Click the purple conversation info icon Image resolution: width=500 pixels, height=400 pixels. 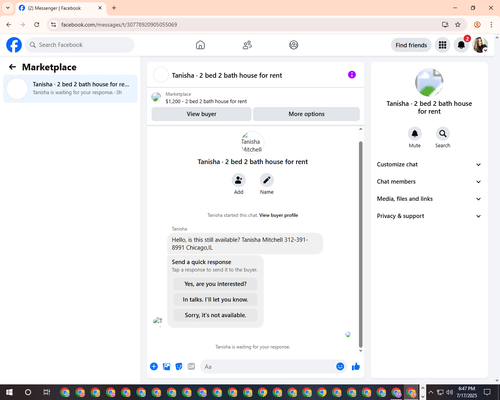tap(352, 75)
